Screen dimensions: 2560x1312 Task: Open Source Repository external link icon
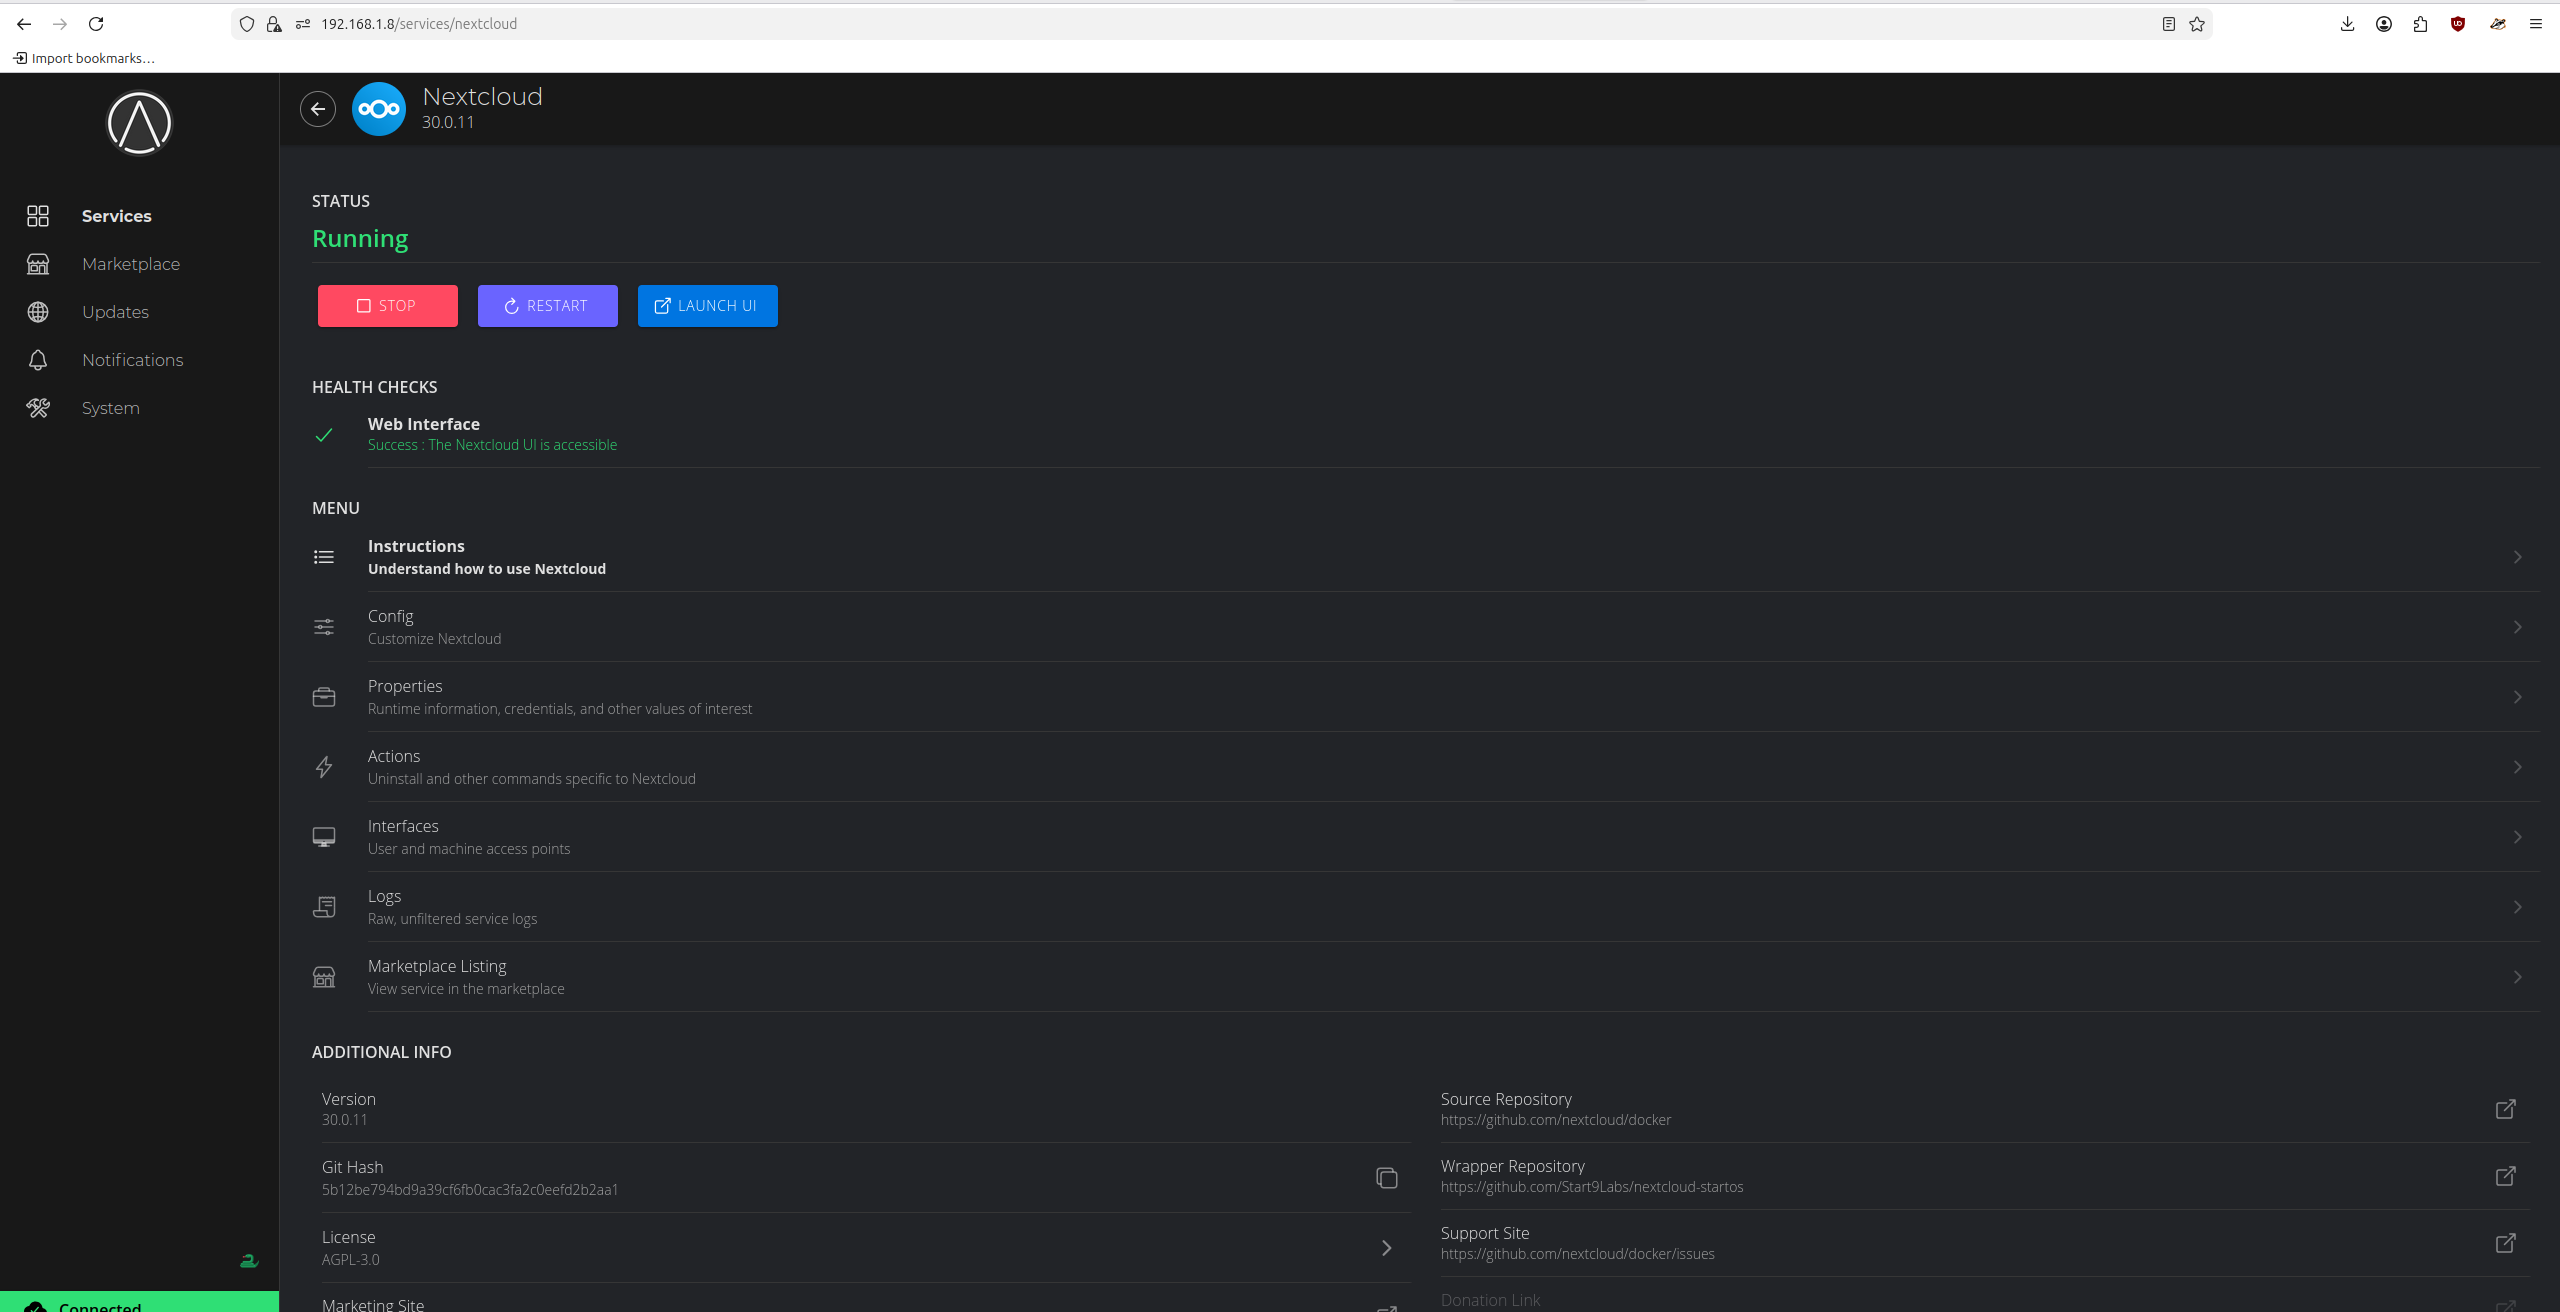coord(2505,1109)
